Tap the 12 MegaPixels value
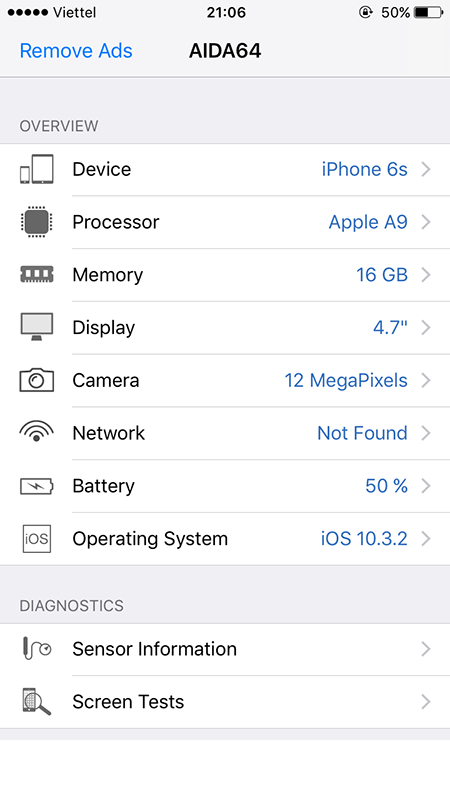450x800 pixels. click(x=346, y=380)
